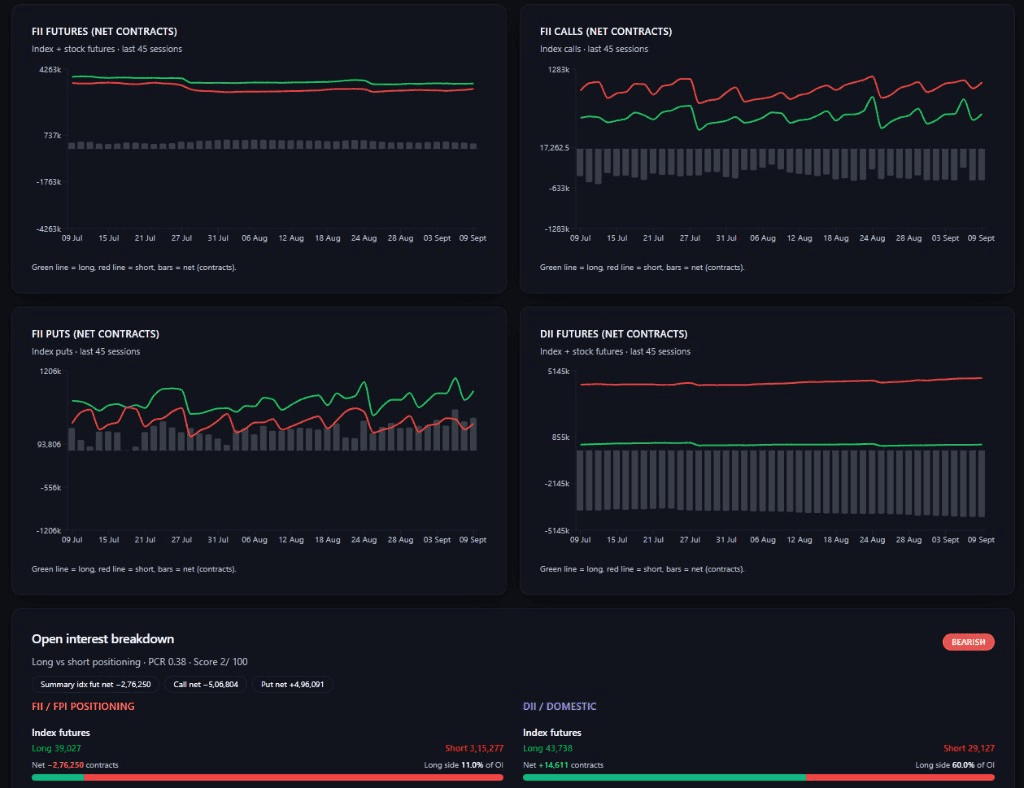
Task: Click the legend note under DII Futures chart
Action: click(x=642, y=569)
